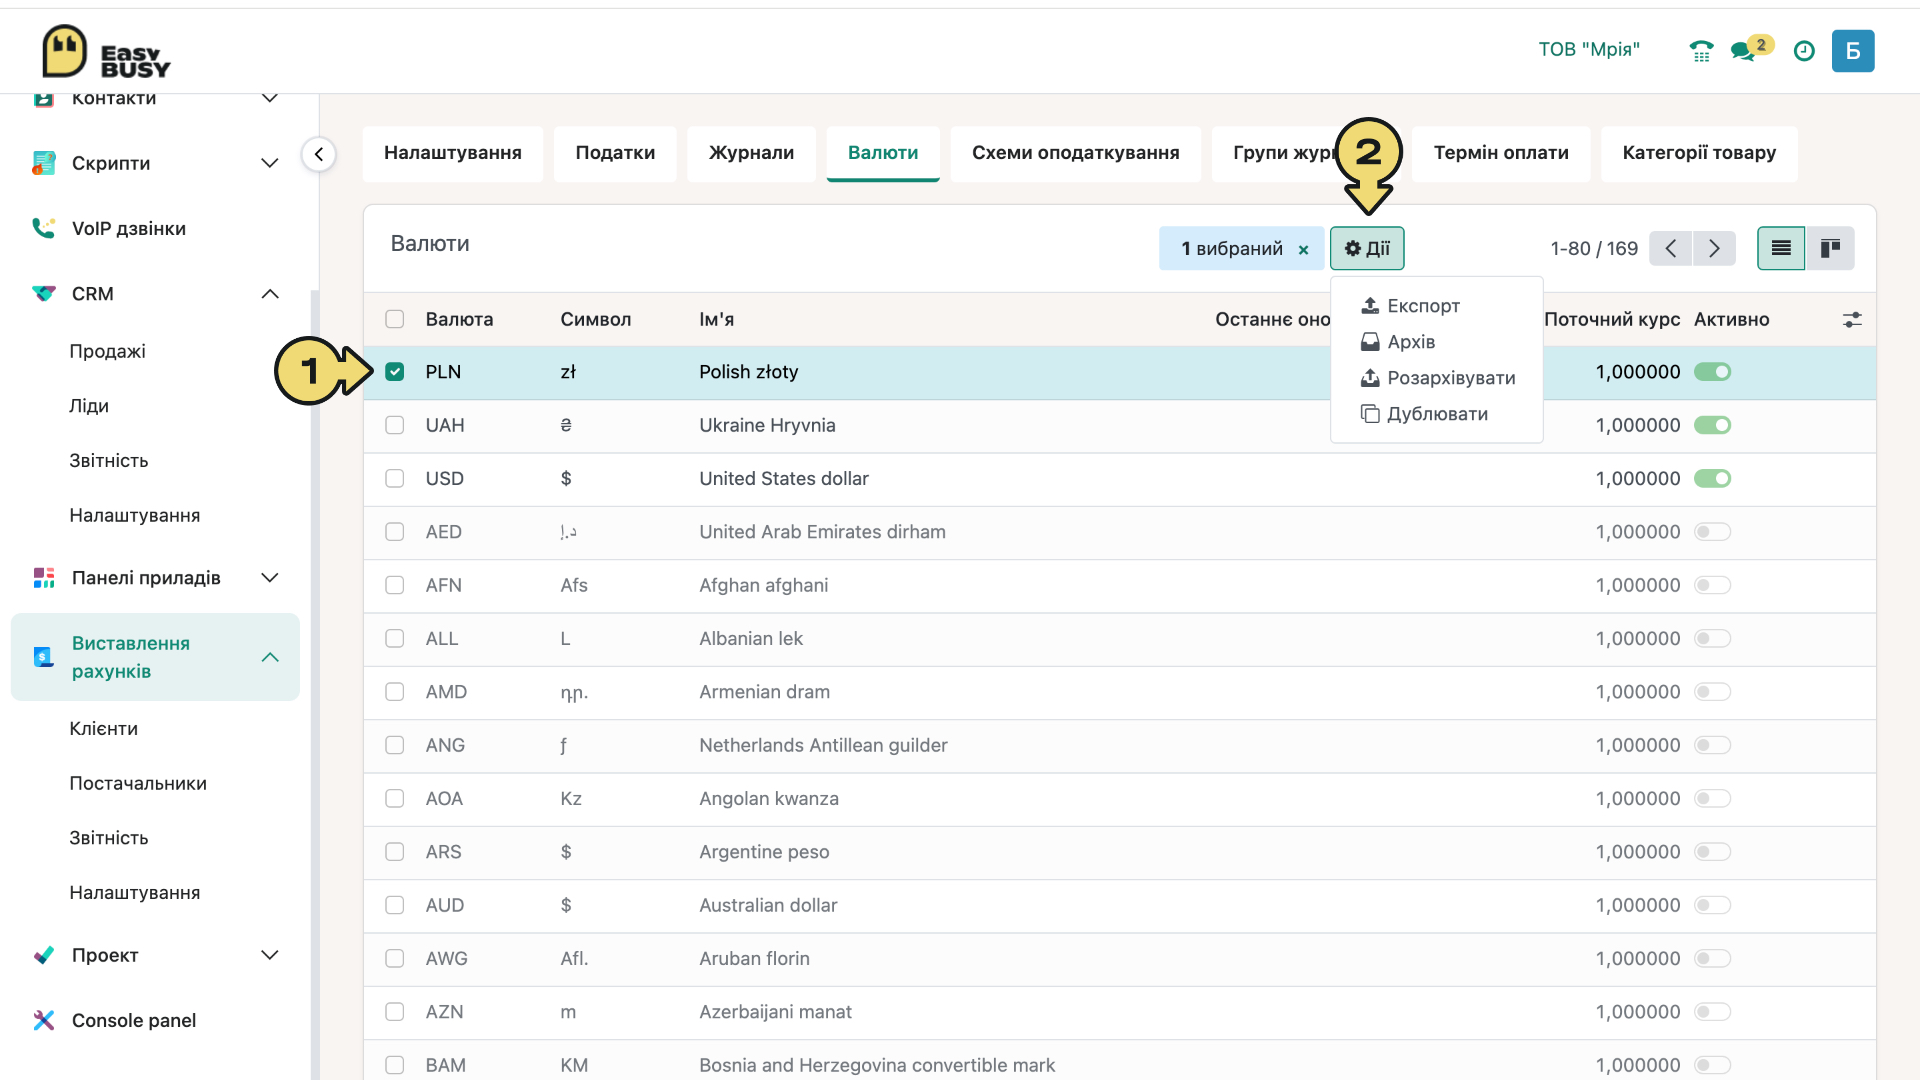Check the AFN row checkbox
Screen dimensions: 1920x1080
point(395,585)
